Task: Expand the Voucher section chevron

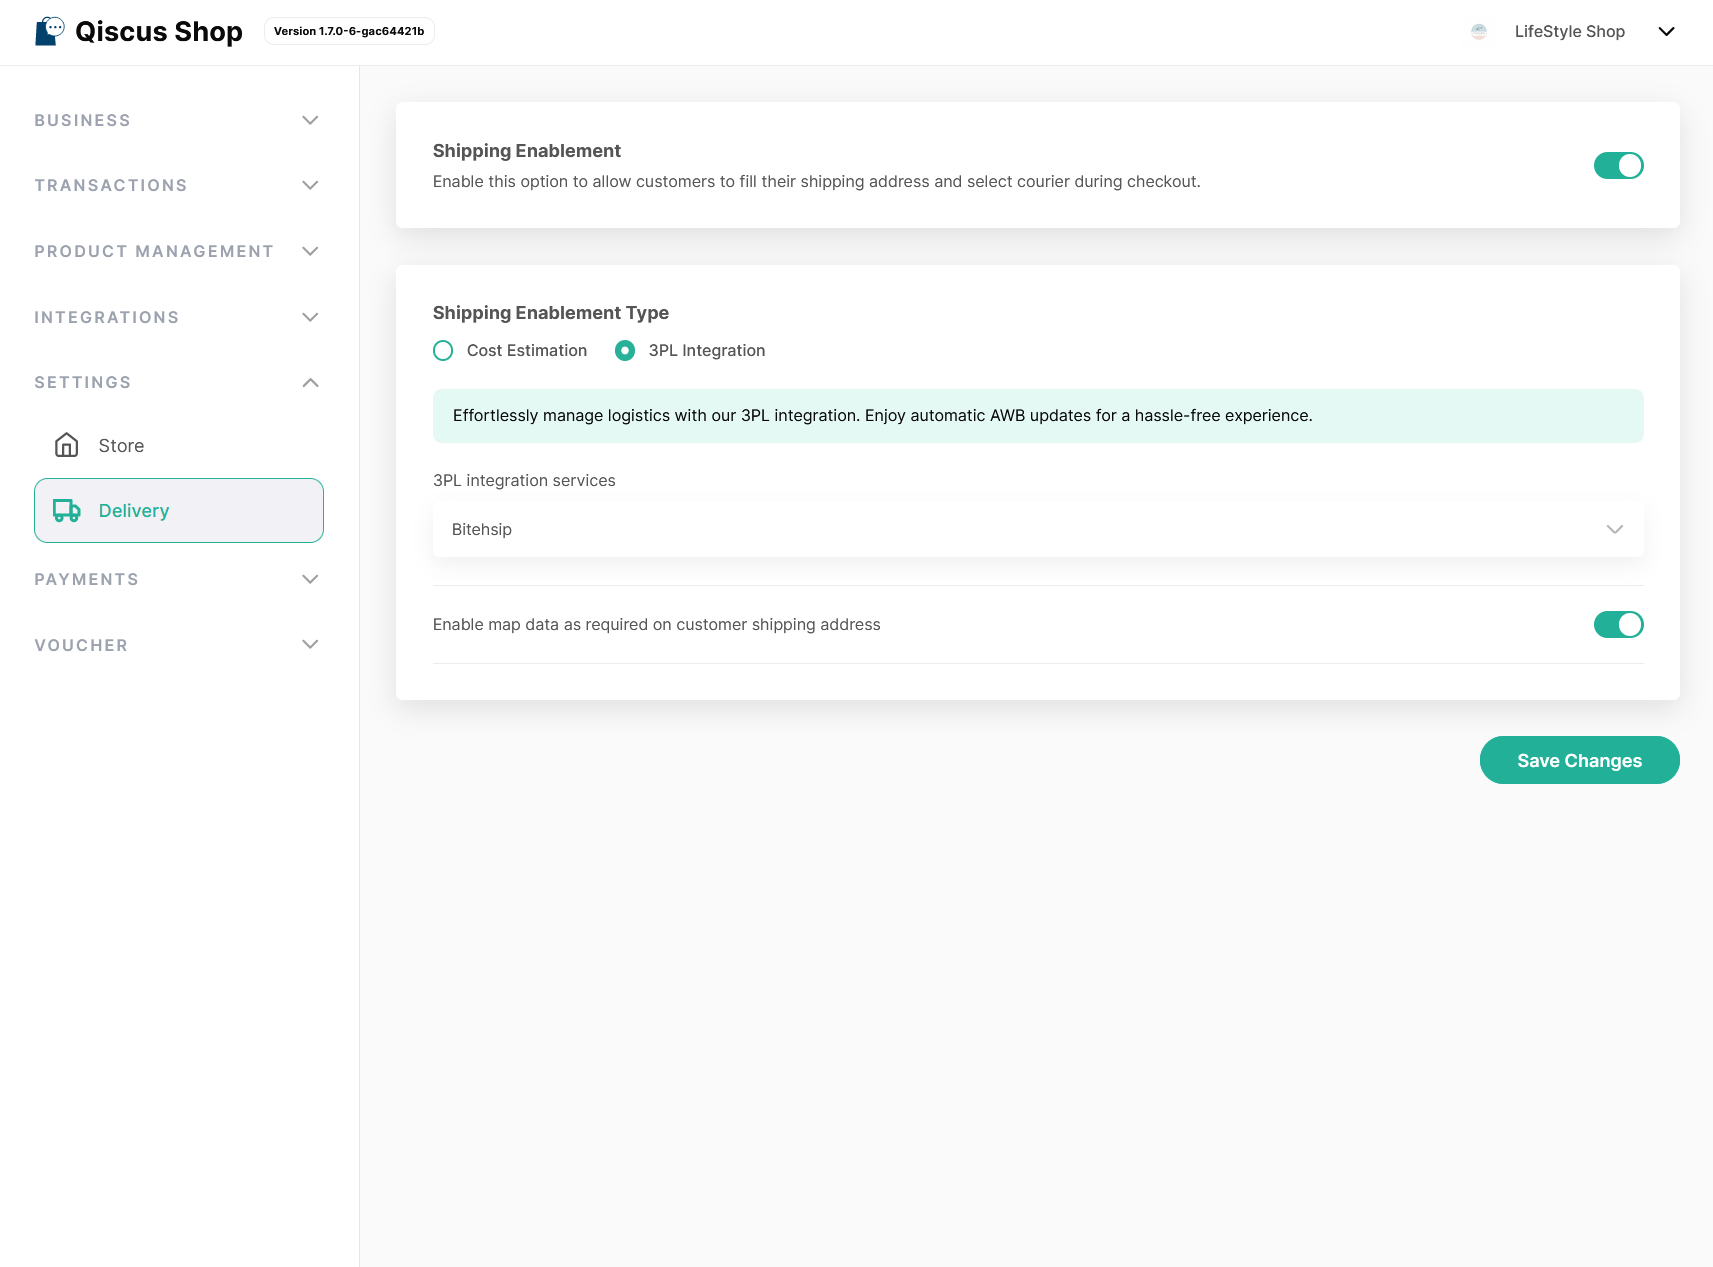Action: (x=310, y=644)
